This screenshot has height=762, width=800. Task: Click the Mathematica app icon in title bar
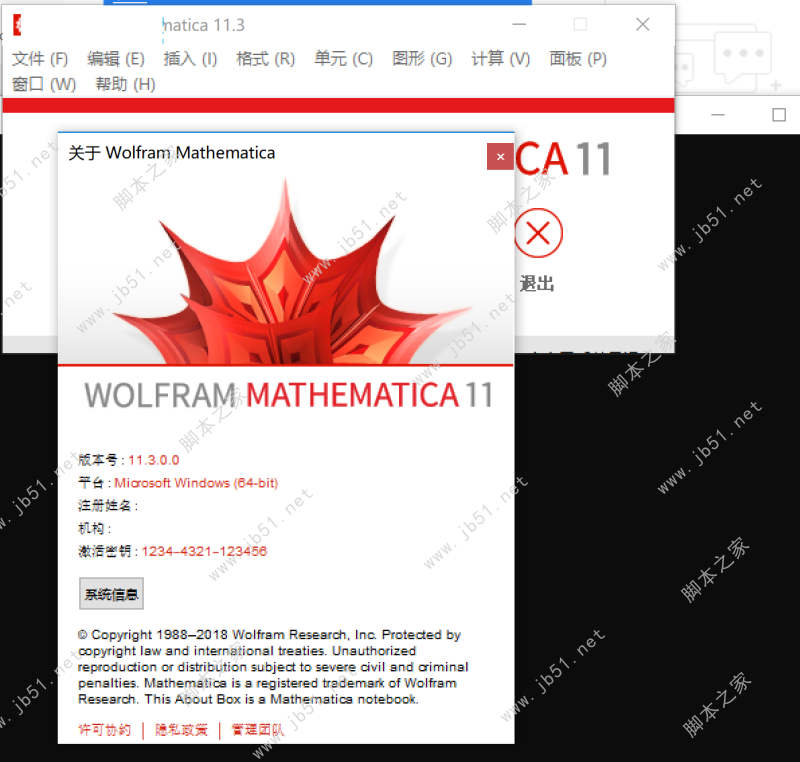[17, 25]
